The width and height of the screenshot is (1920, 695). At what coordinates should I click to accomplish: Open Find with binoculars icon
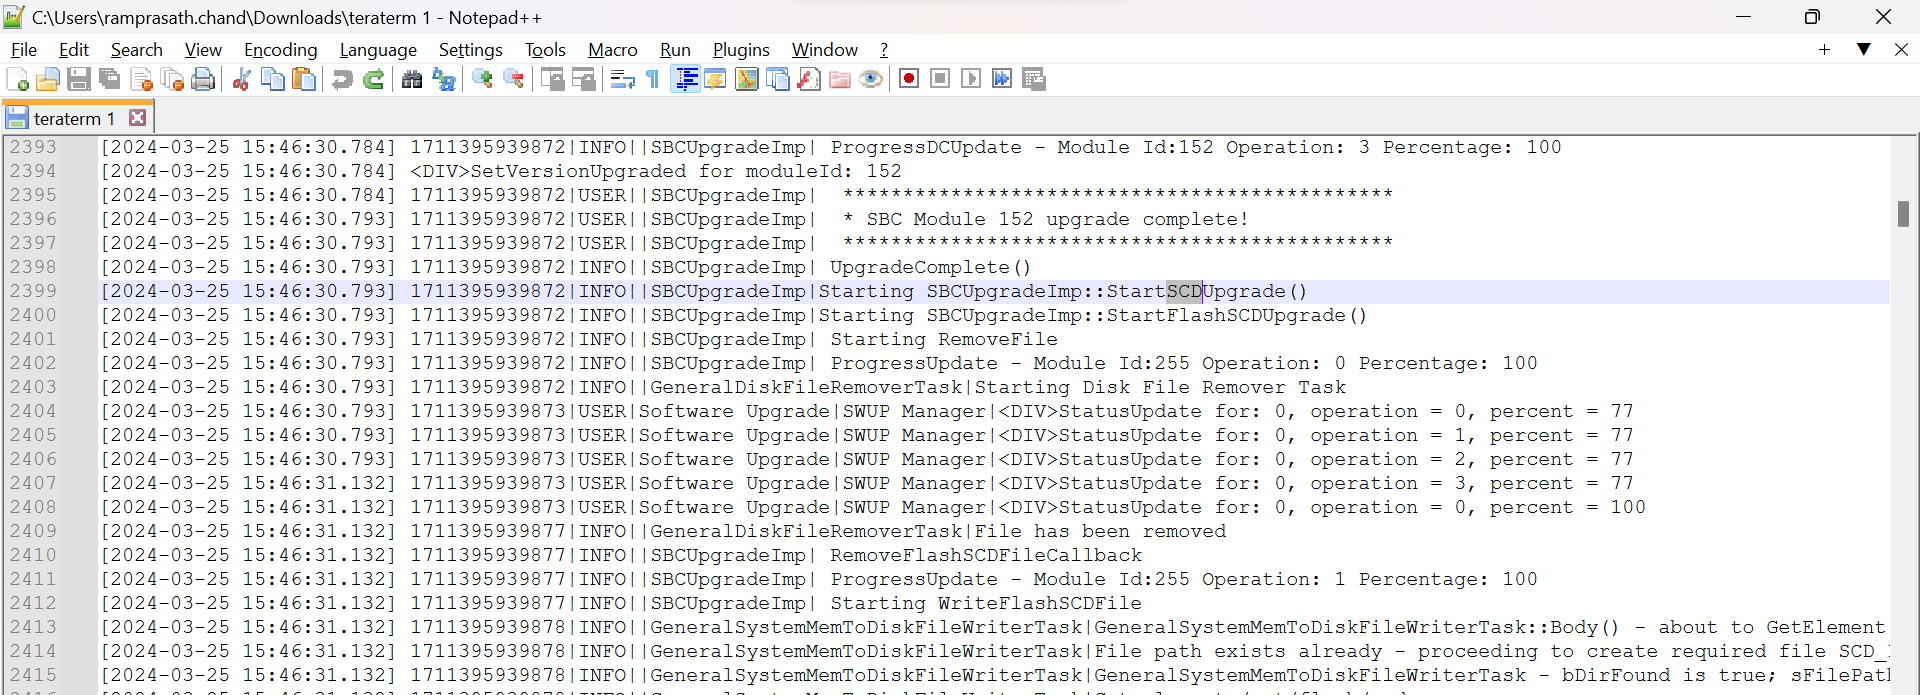coord(412,80)
